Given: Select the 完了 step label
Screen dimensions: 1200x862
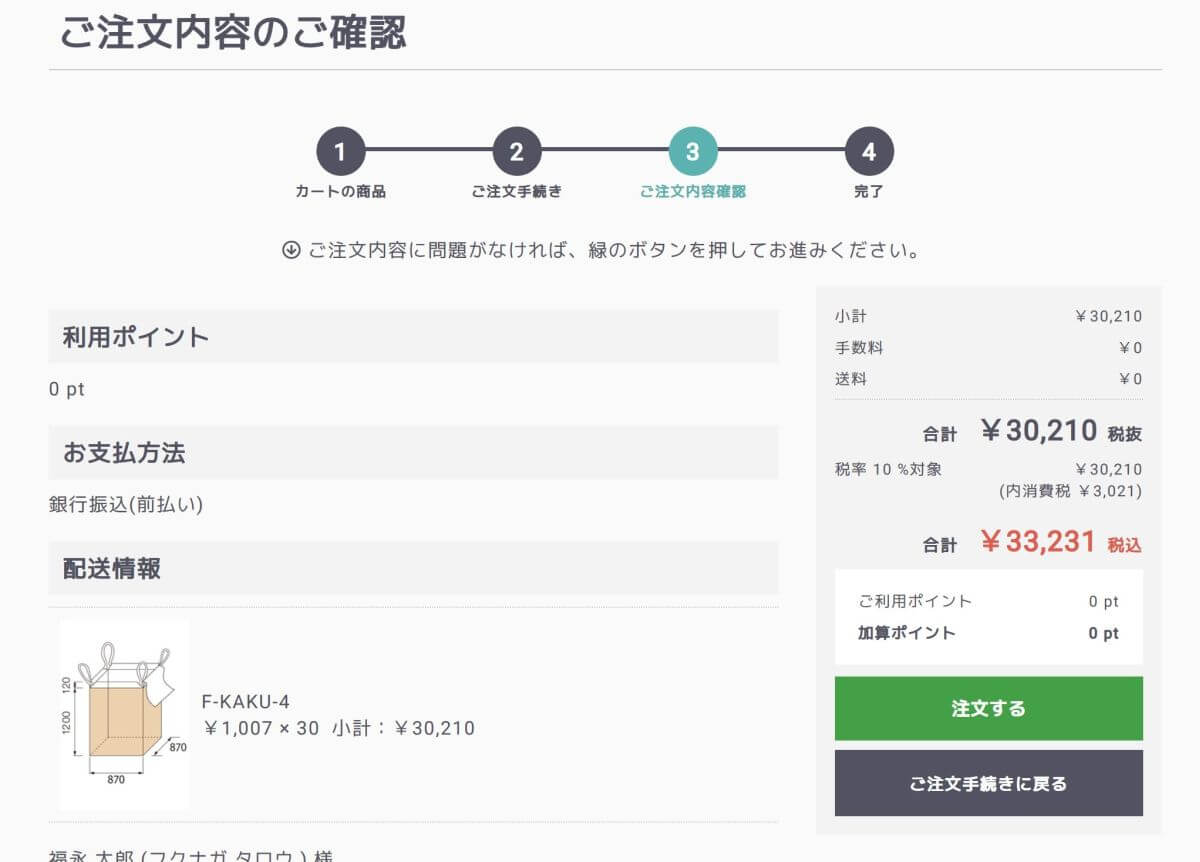Looking at the screenshot, I should 869,191.
